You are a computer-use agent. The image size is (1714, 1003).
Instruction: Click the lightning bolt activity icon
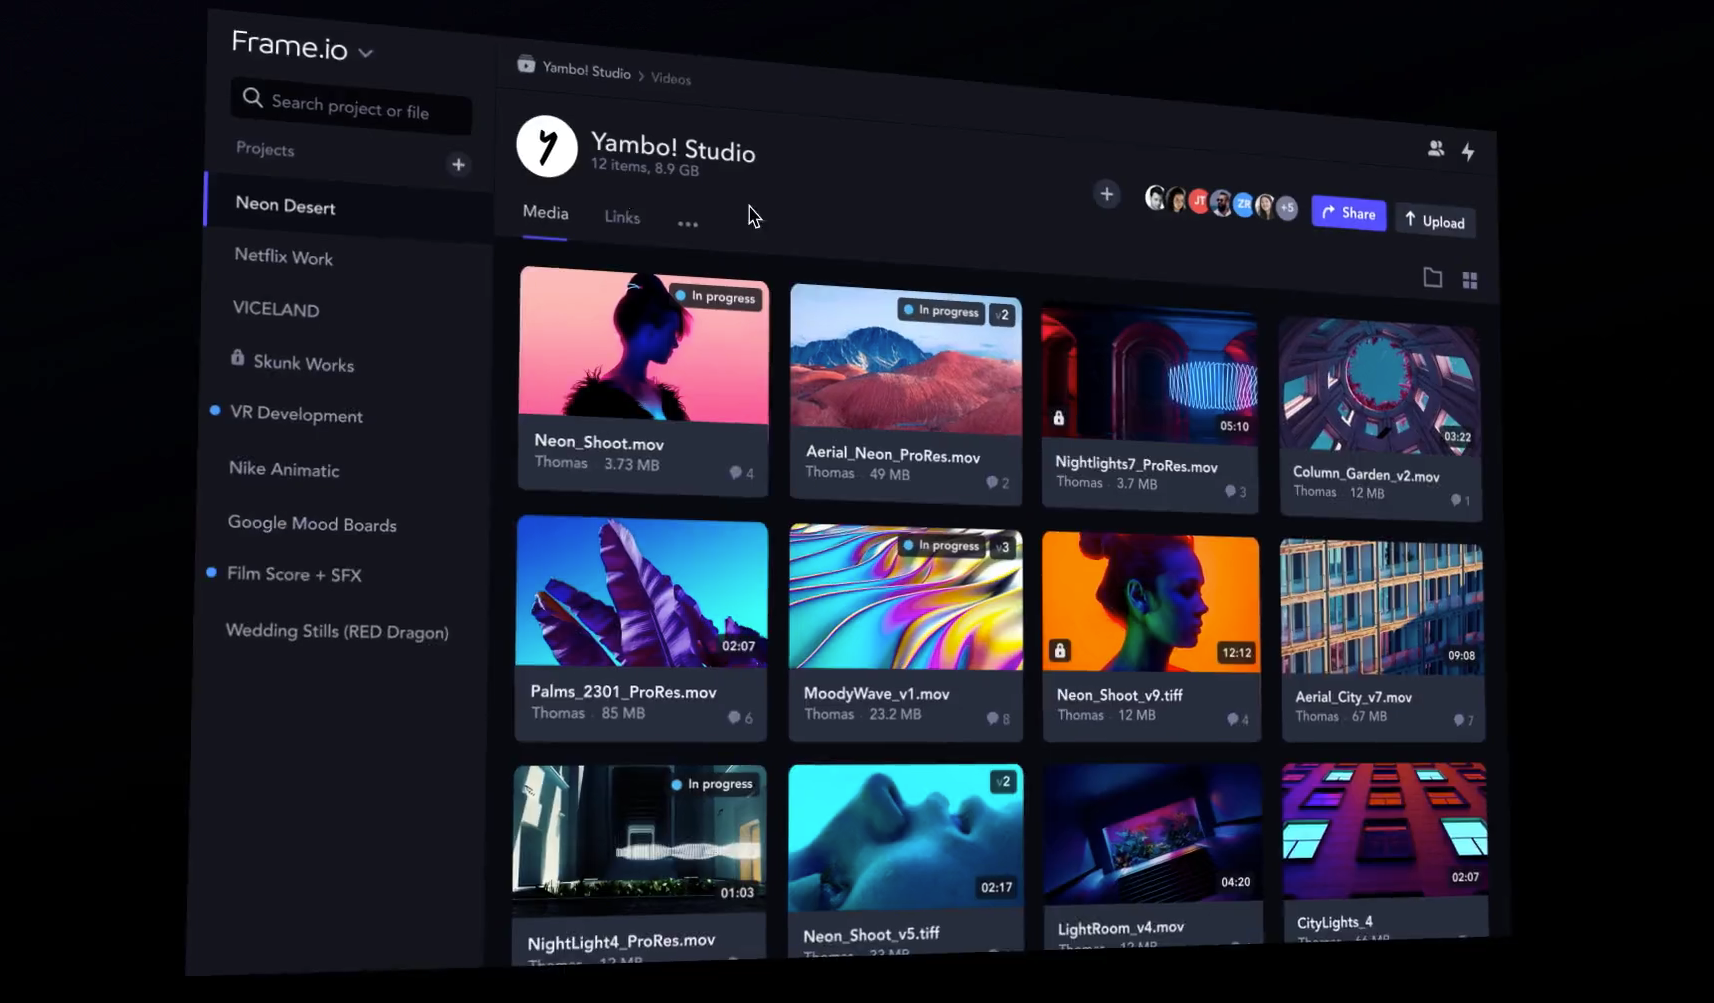click(x=1468, y=152)
